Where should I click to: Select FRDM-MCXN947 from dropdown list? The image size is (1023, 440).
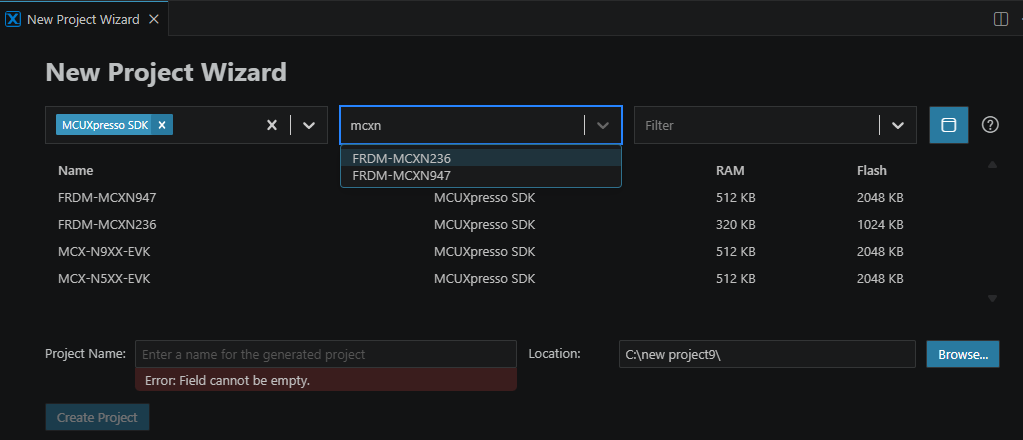click(481, 176)
